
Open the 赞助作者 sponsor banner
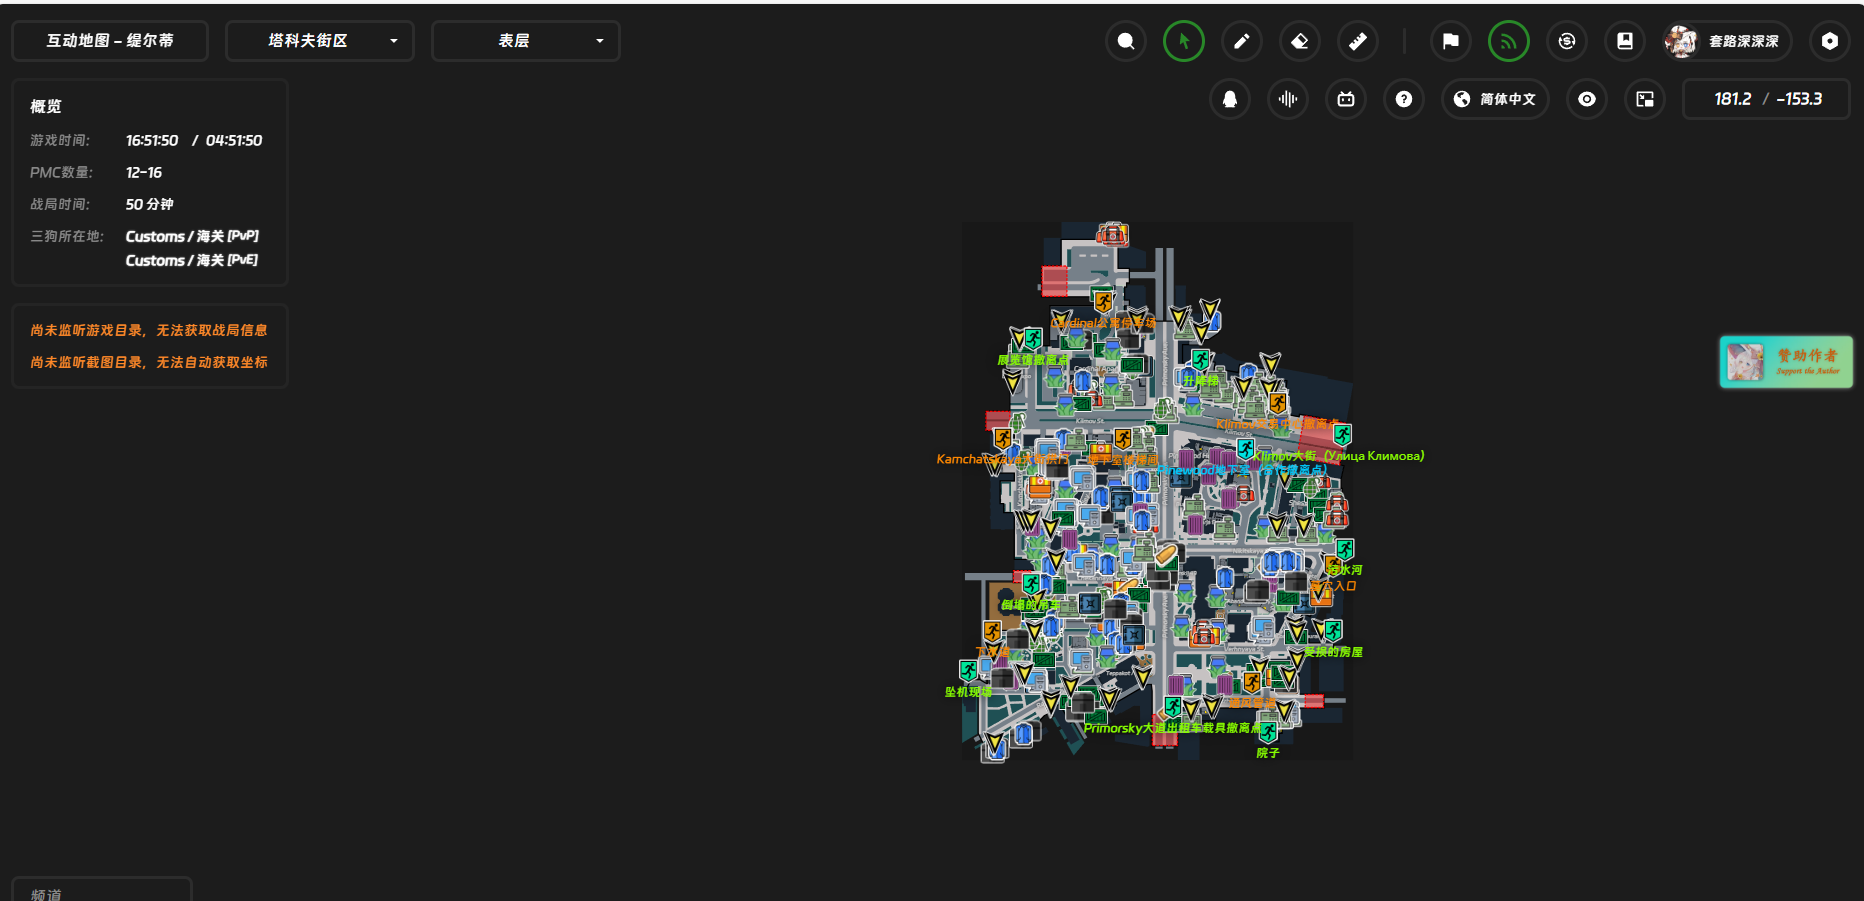(1786, 362)
